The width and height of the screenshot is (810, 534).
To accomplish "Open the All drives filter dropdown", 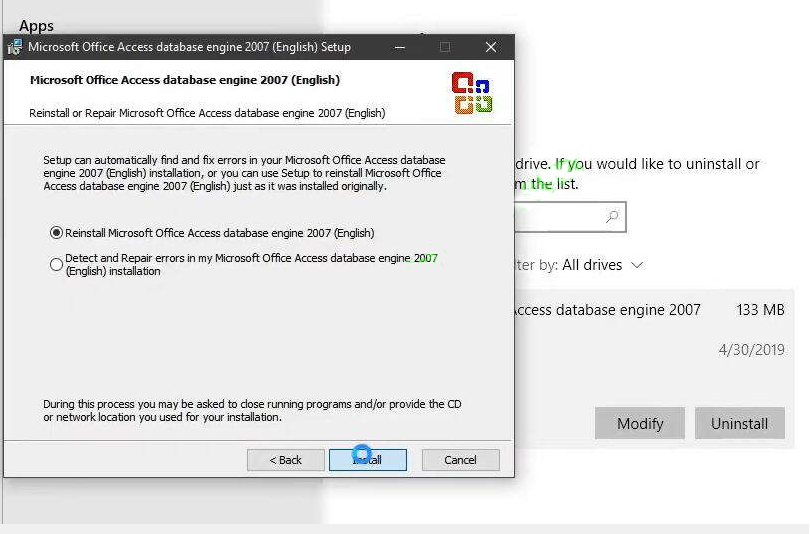I will (x=602, y=265).
